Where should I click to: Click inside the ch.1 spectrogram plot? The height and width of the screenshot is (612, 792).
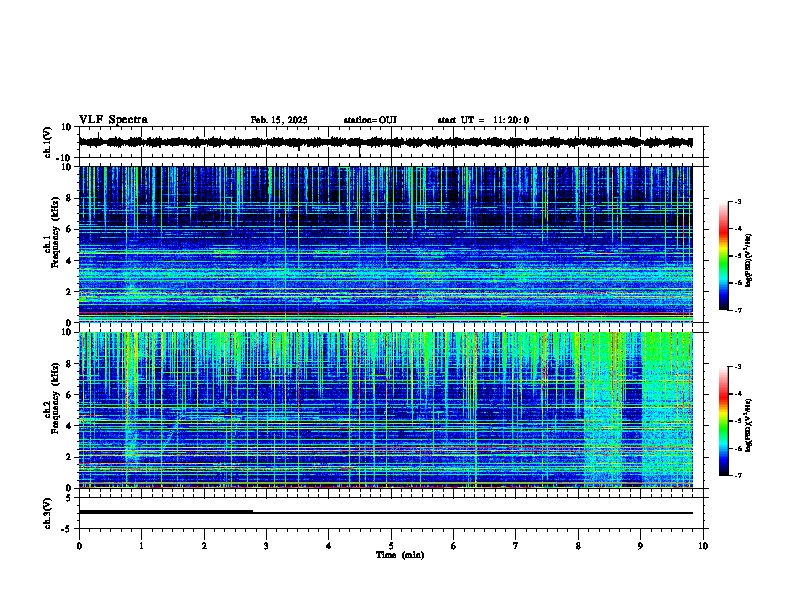tap(385, 244)
